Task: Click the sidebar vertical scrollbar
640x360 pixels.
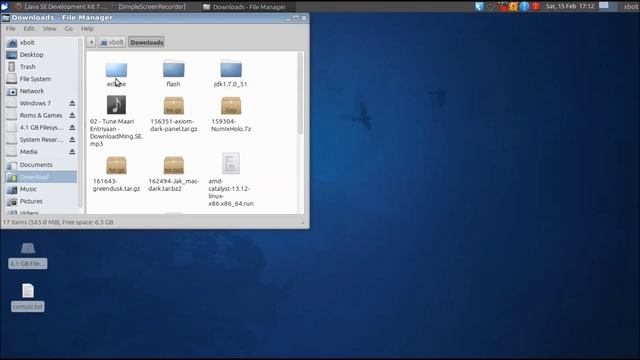Action: 80,122
